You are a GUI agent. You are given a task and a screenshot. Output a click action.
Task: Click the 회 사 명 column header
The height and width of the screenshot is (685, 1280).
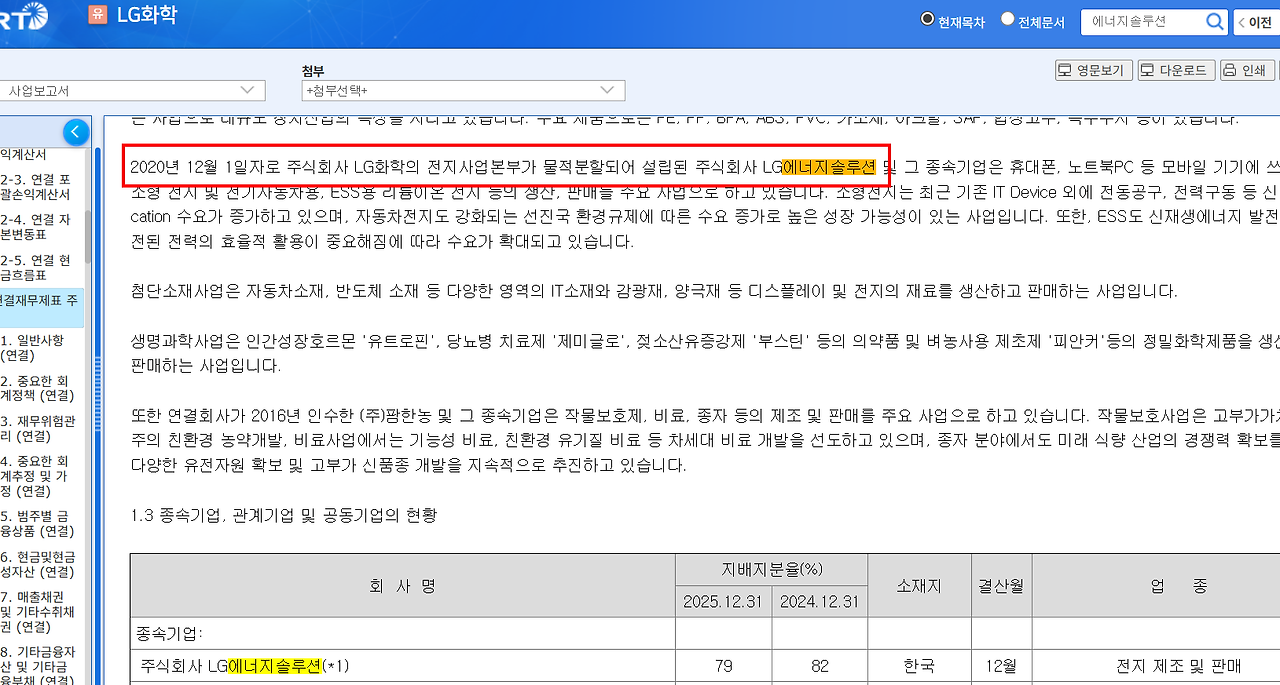(402, 586)
